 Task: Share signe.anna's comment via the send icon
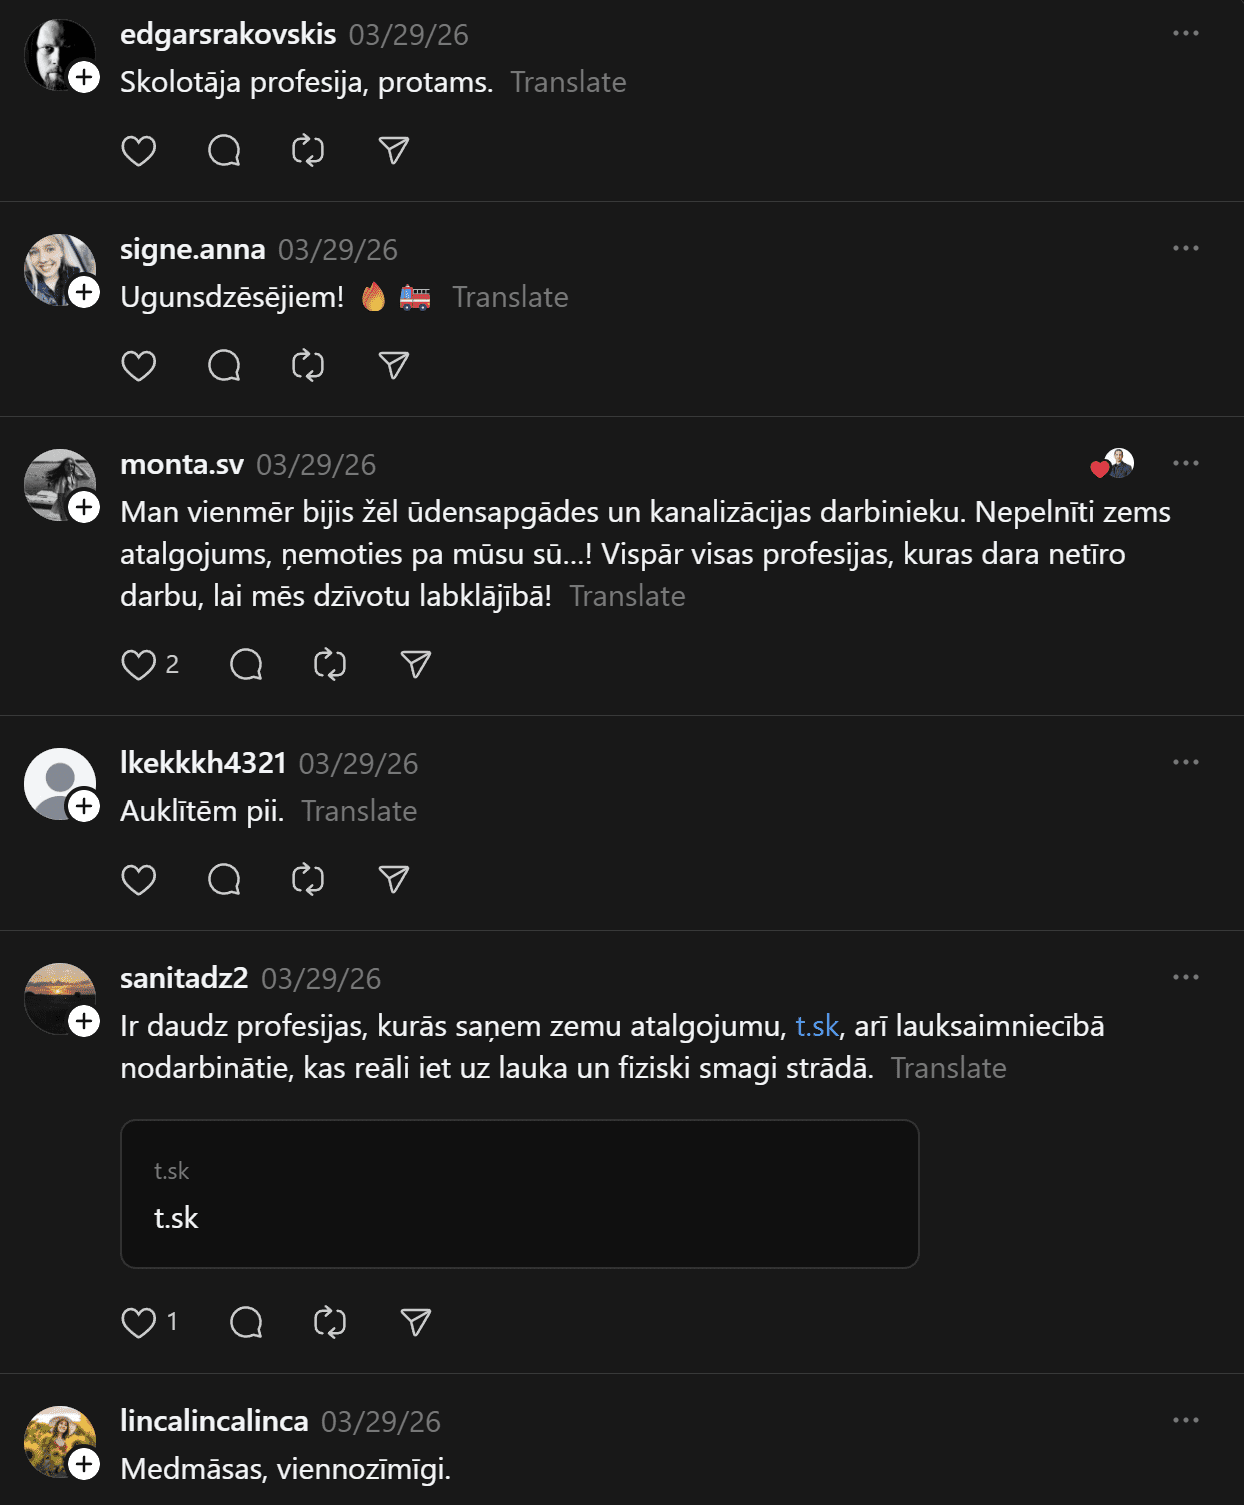(x=394, y=366)
